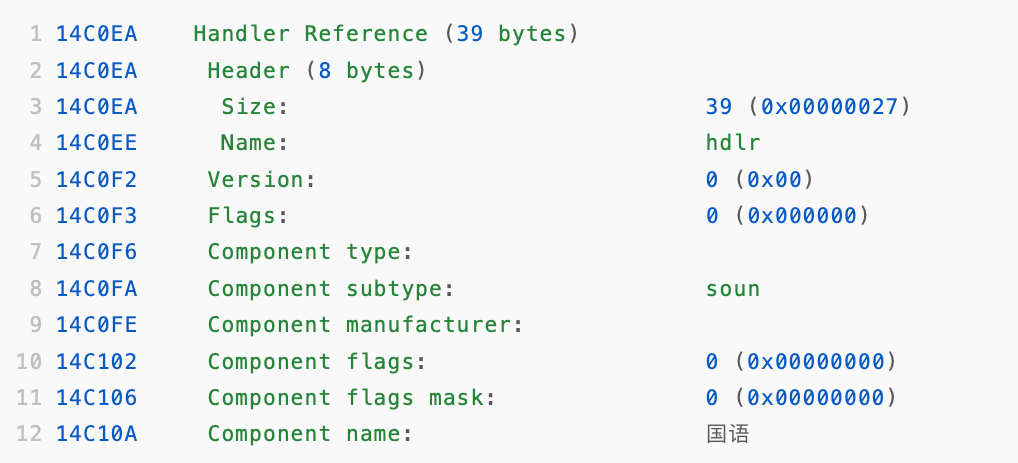Click offset 14C0EA on line 1
The width and height of the screenshot is (1018, 463).
click(97, 34)
